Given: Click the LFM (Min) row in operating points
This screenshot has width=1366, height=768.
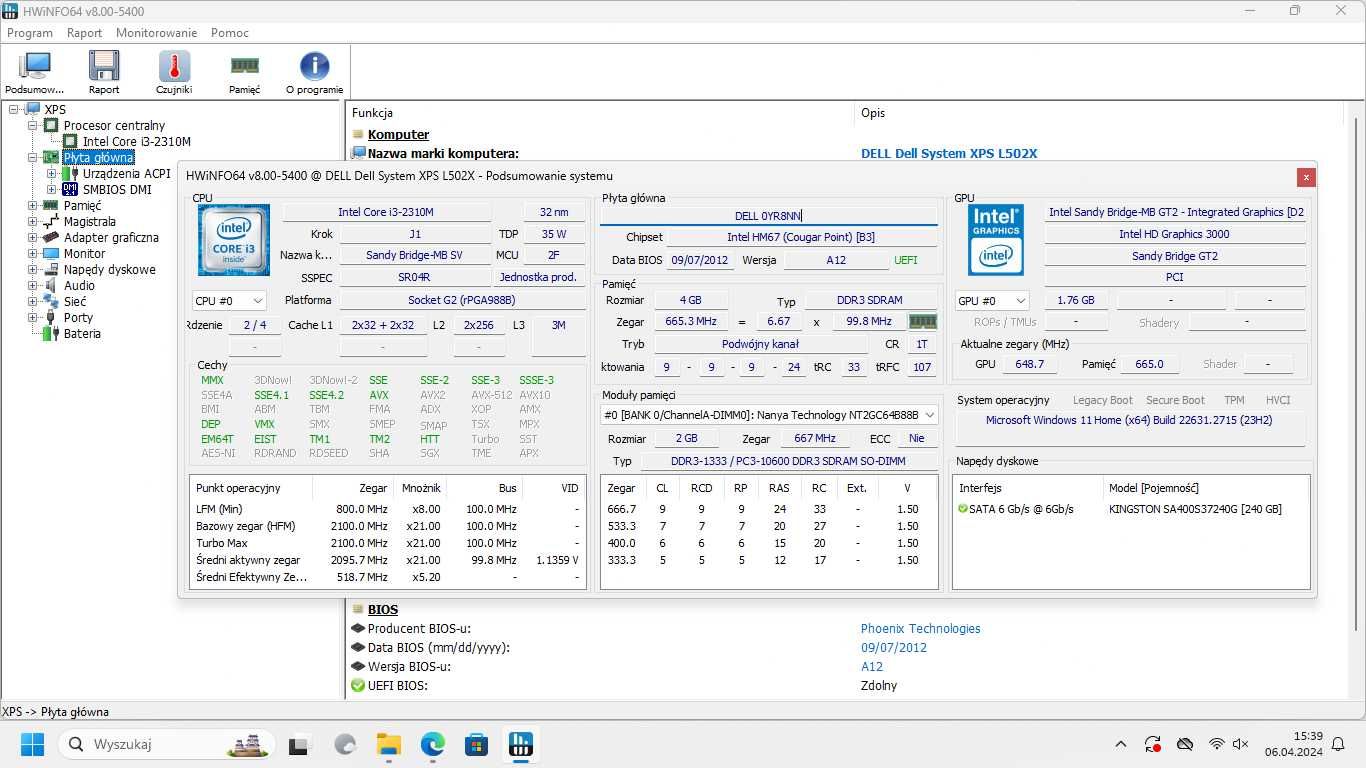Looking at the screenshot, I should click(387, 509).
